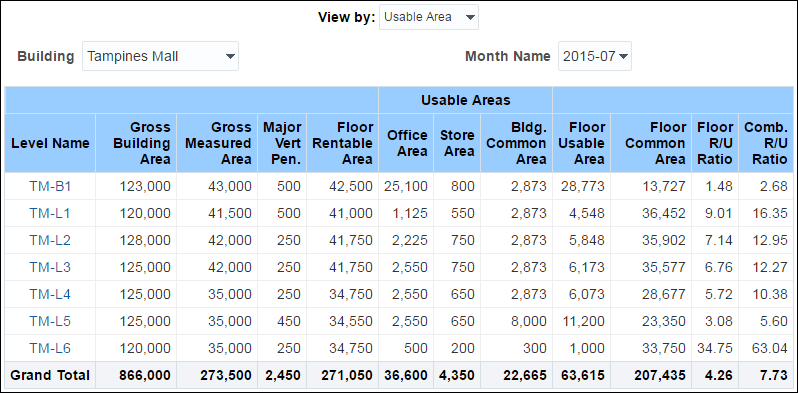The height and width of the screenshot is (393, 798).
Task: Select the 5,848 floor usable area cell
Action: click(x=582, y=240)
